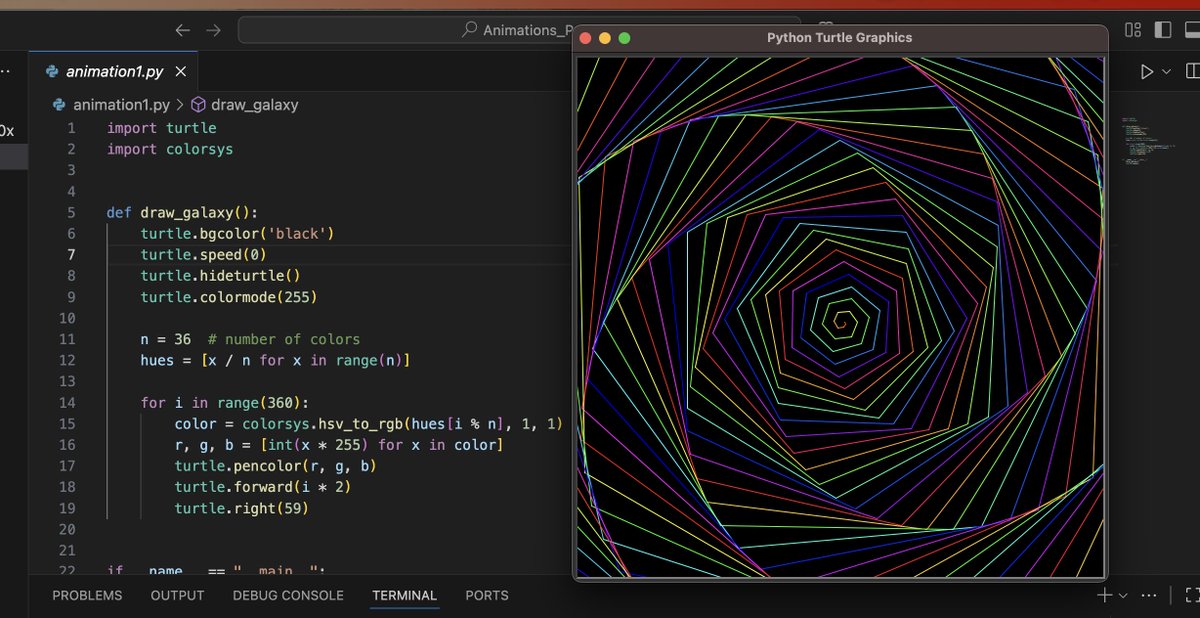The height and width of the screenshot is (618, 1200).
Task: Go forward with the right arrow
Action: (213, 30)
